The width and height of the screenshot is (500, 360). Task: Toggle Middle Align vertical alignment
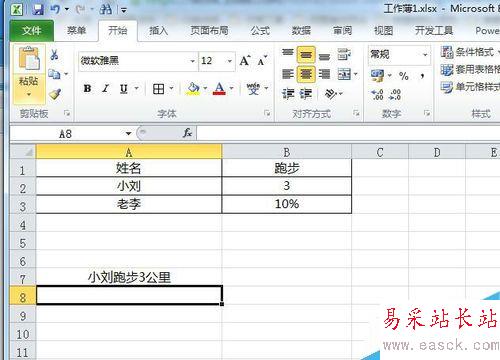(306, 54)
